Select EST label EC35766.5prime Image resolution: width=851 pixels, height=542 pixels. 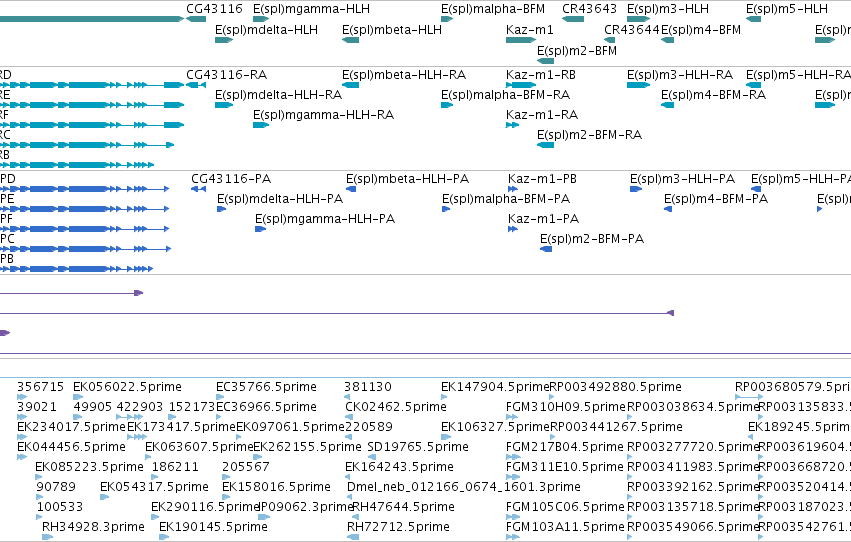tap(266, 387)
